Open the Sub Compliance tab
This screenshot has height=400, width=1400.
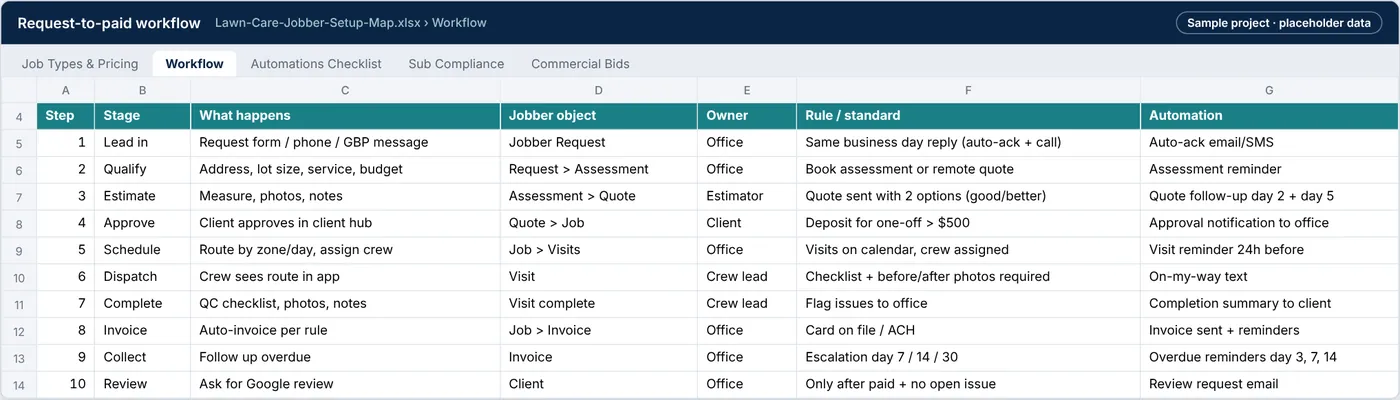click(x=456, y=63)
